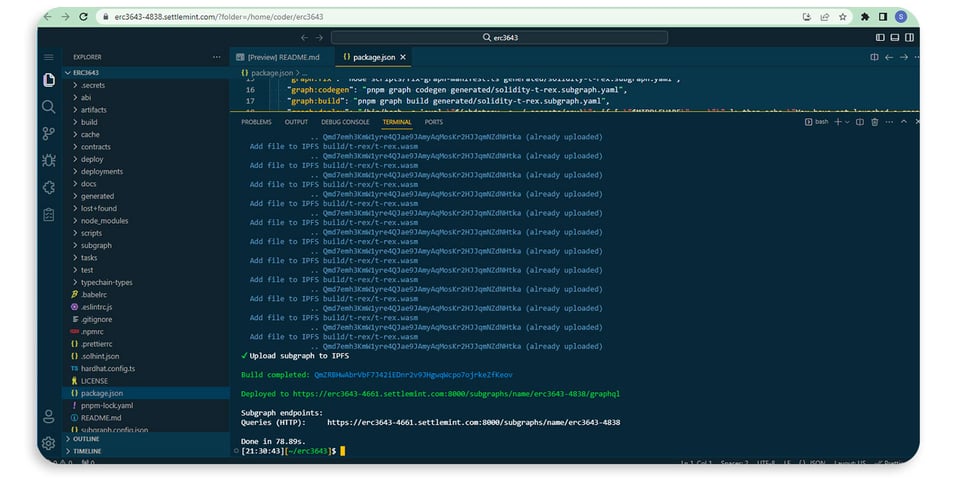Close the package.json tab
Image resolution: width=954 pixels, height=494 pixels.
pos(403,57)
